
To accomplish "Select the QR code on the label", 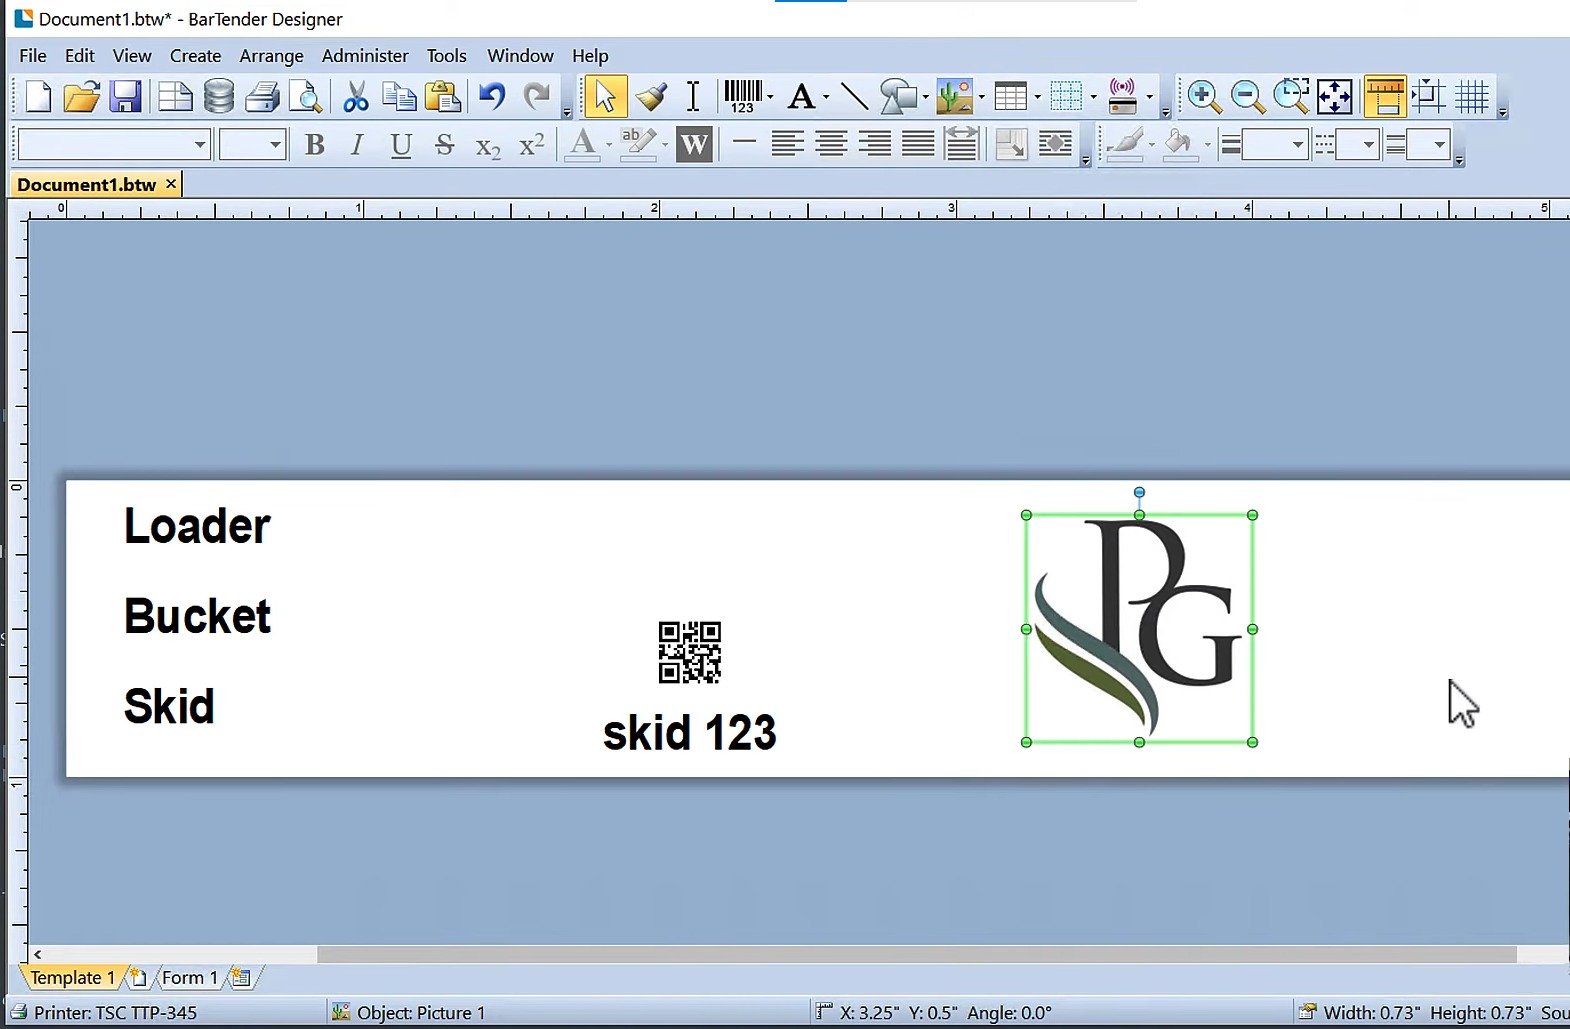I will [690, 652].
